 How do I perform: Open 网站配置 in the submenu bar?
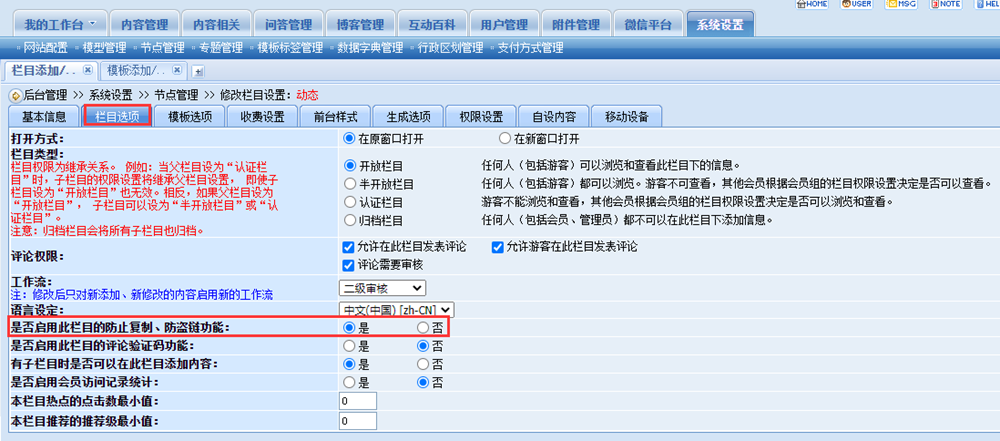pyautogui.click(x=45, y=48)
